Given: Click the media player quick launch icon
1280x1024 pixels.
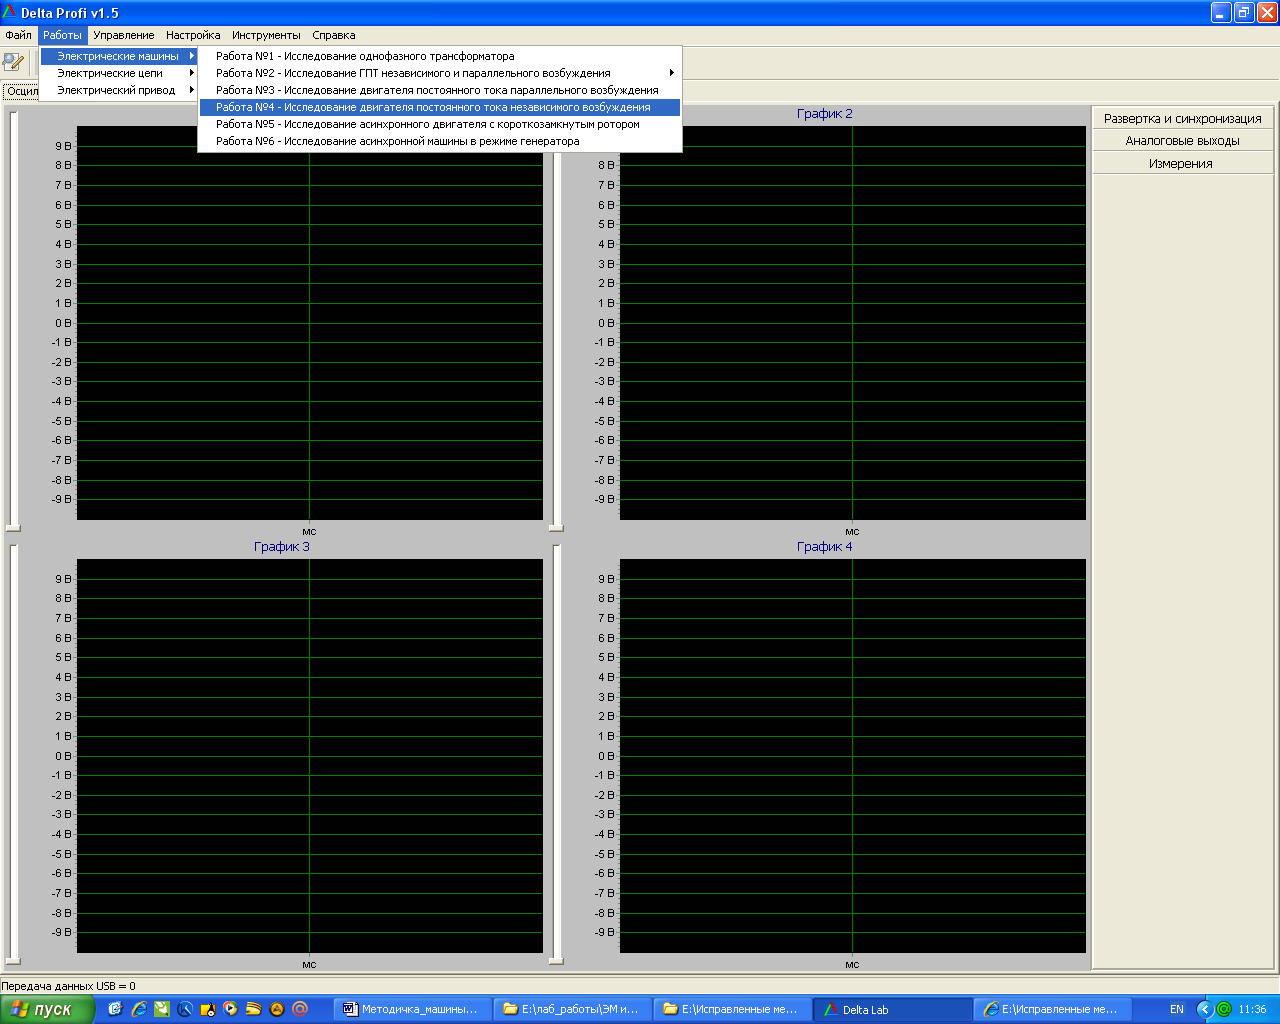Looking at the screenshot, I should pos(230,1009).
